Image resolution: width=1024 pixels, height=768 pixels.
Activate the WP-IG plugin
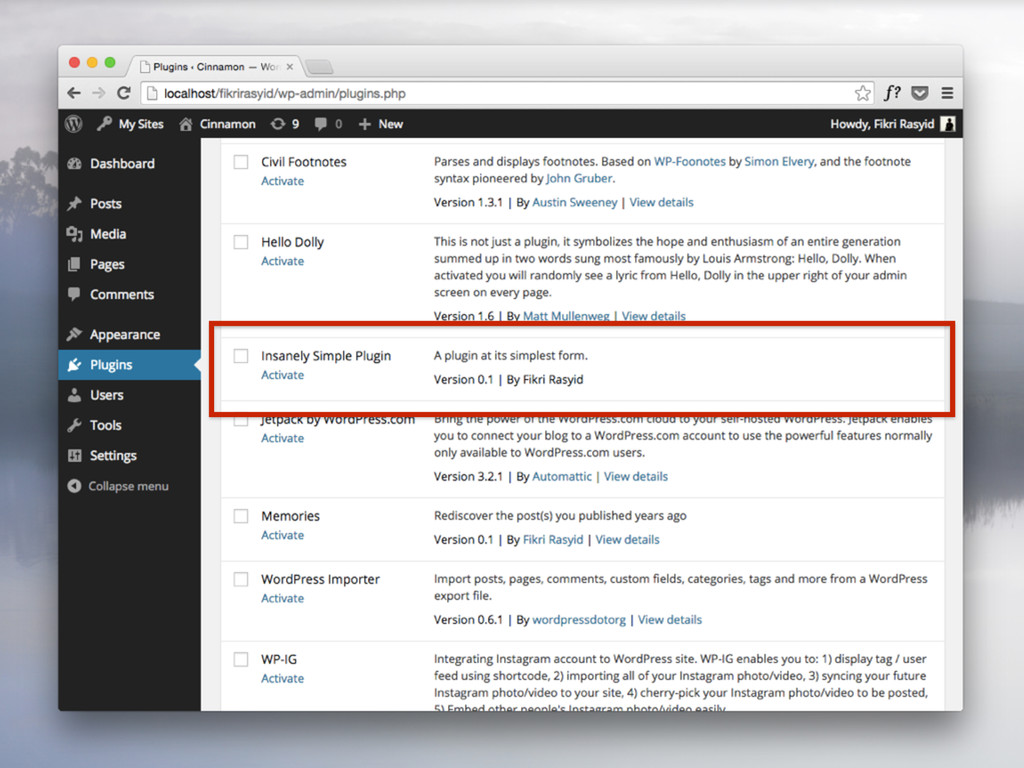(282, 679)
